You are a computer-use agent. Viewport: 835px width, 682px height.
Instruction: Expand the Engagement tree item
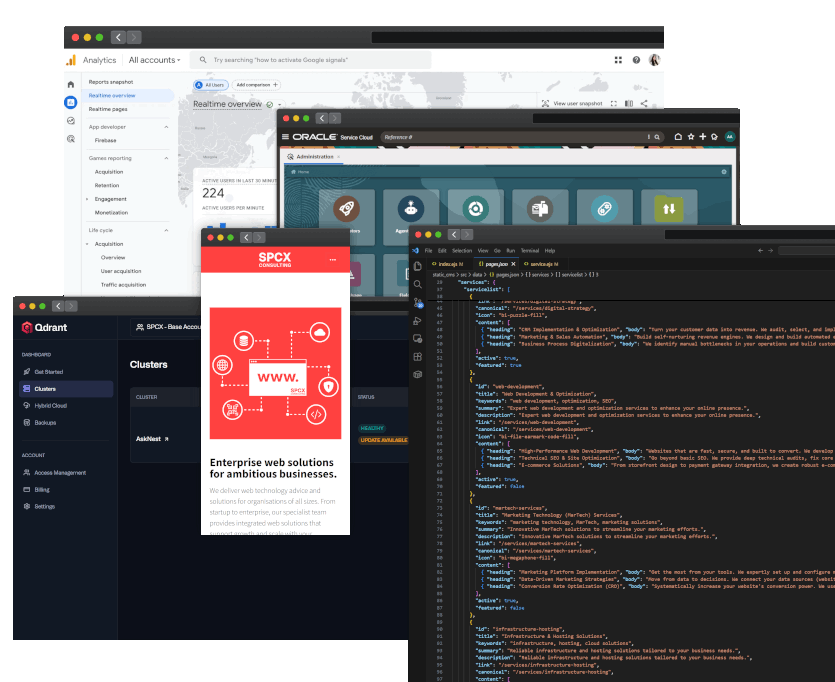(x=87, y=199)
